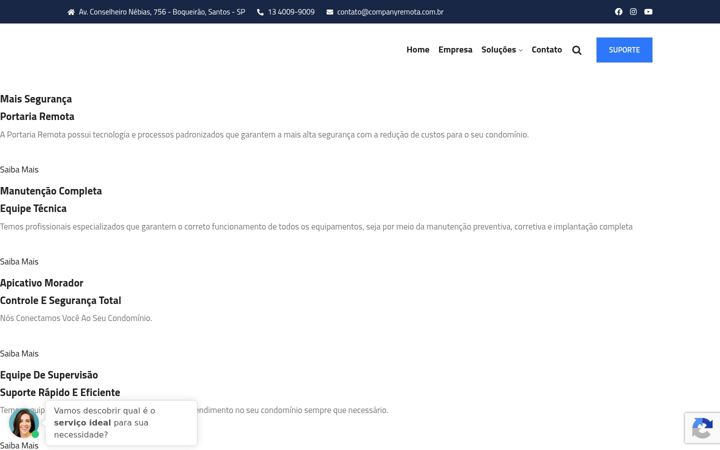Go to the Home menu item
Viewport: 720px width, 450px height.
(x=417, y=50)
